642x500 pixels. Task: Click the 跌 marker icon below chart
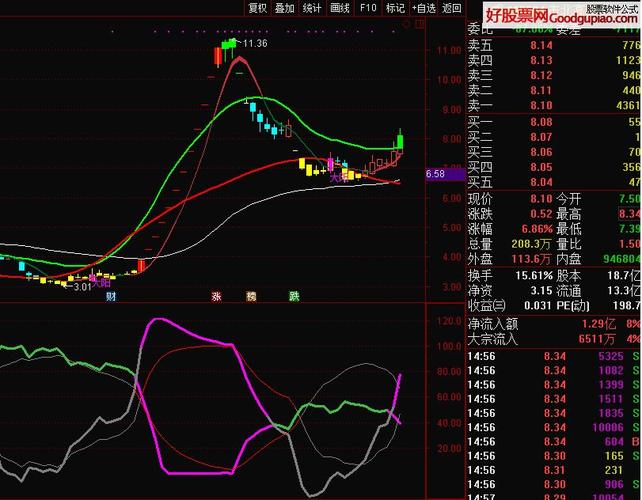293,296
